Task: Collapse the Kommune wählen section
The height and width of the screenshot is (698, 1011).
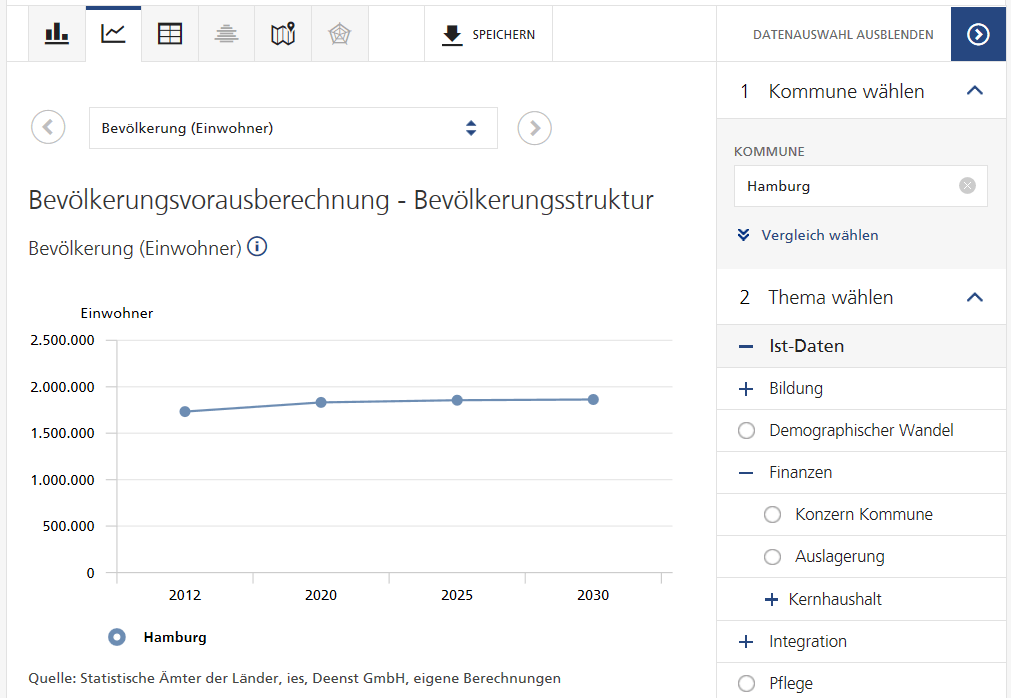Action: [975, 91]
